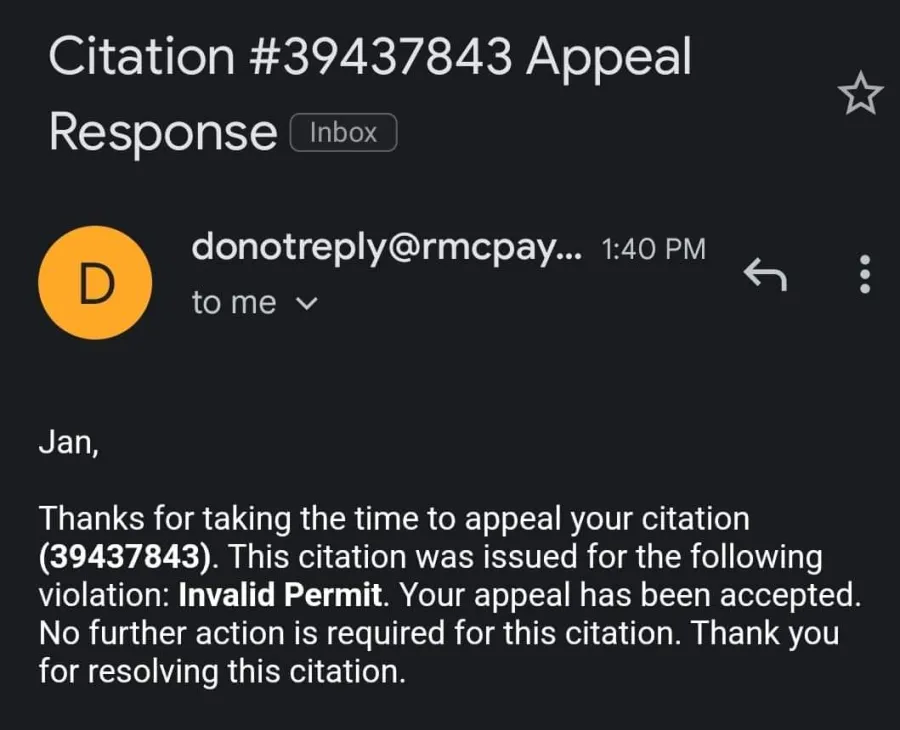Click 'for resolving this citation' closing line
The width and height of the screenshot is (900, 730).
(x=222, y=671)
